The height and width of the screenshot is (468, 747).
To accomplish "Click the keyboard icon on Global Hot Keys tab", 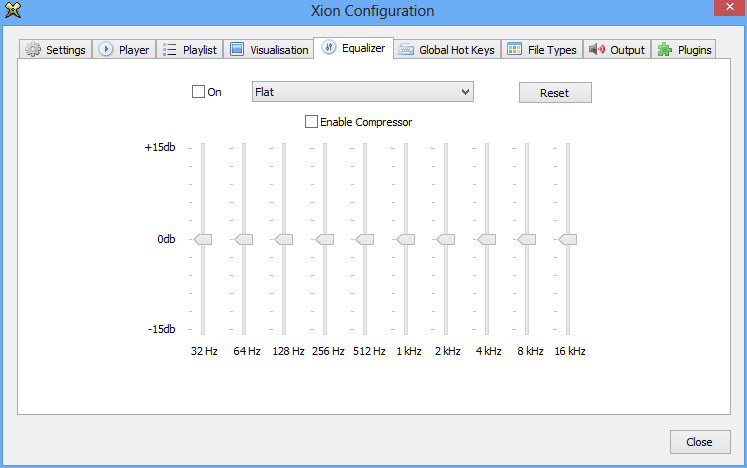I will point(406,50).
